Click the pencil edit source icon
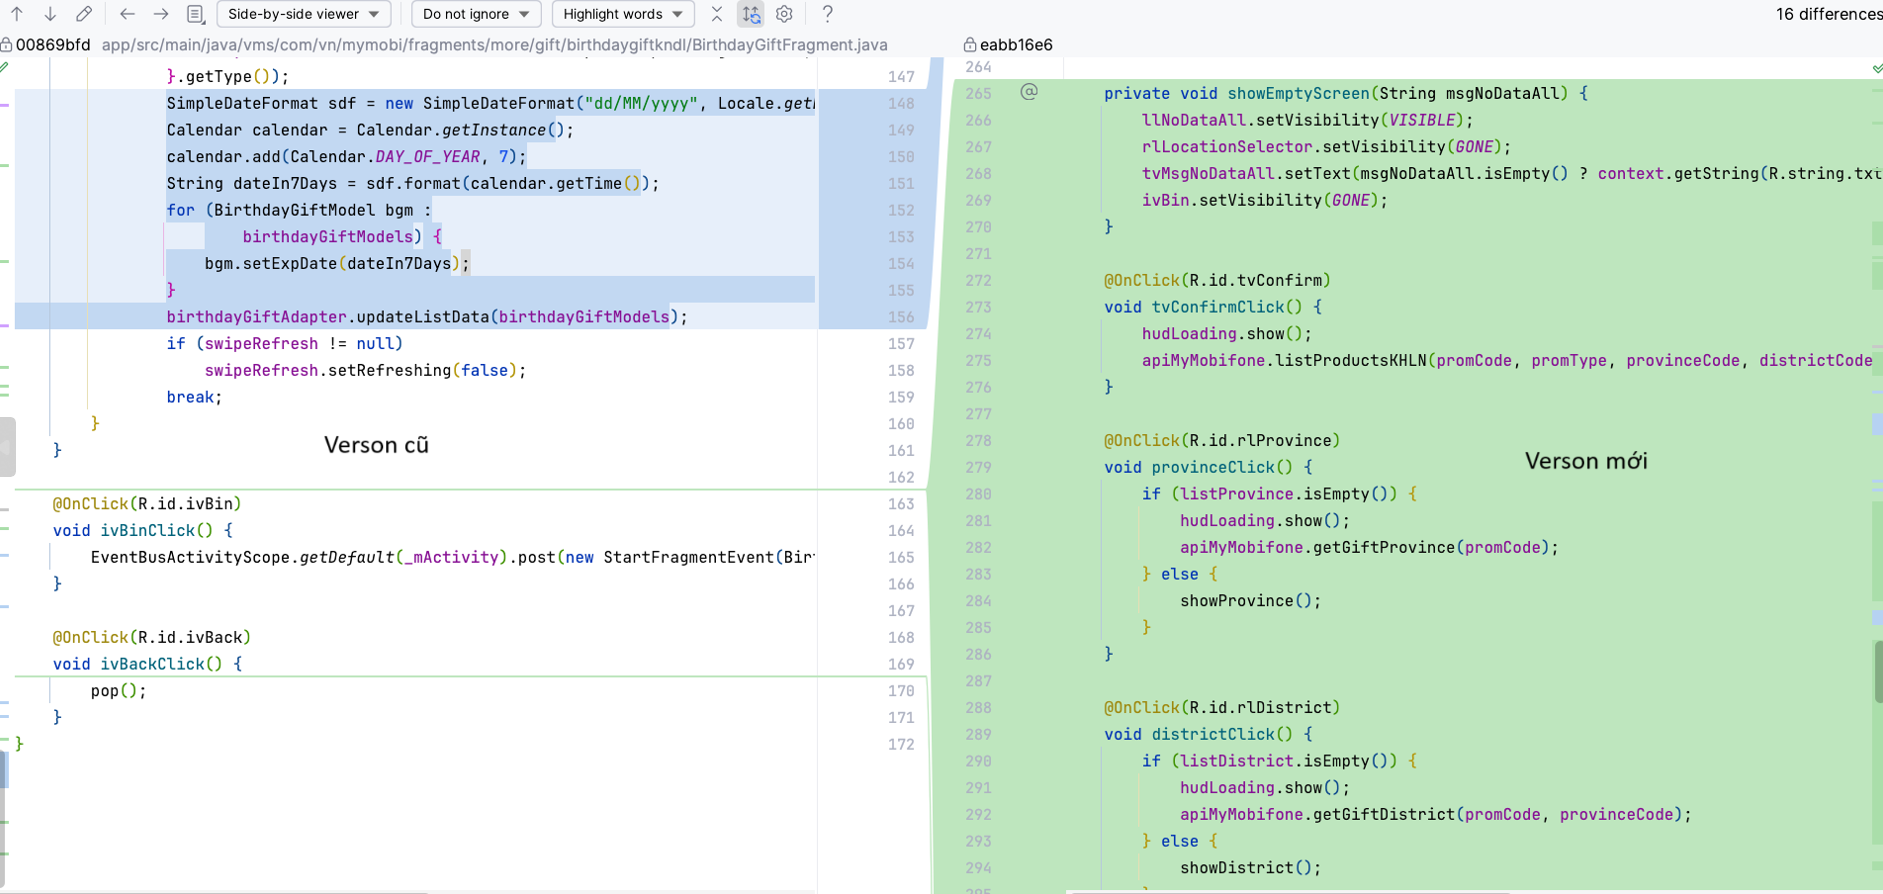The width and height of the screenshot is (1883, 894). coord(84,14)
